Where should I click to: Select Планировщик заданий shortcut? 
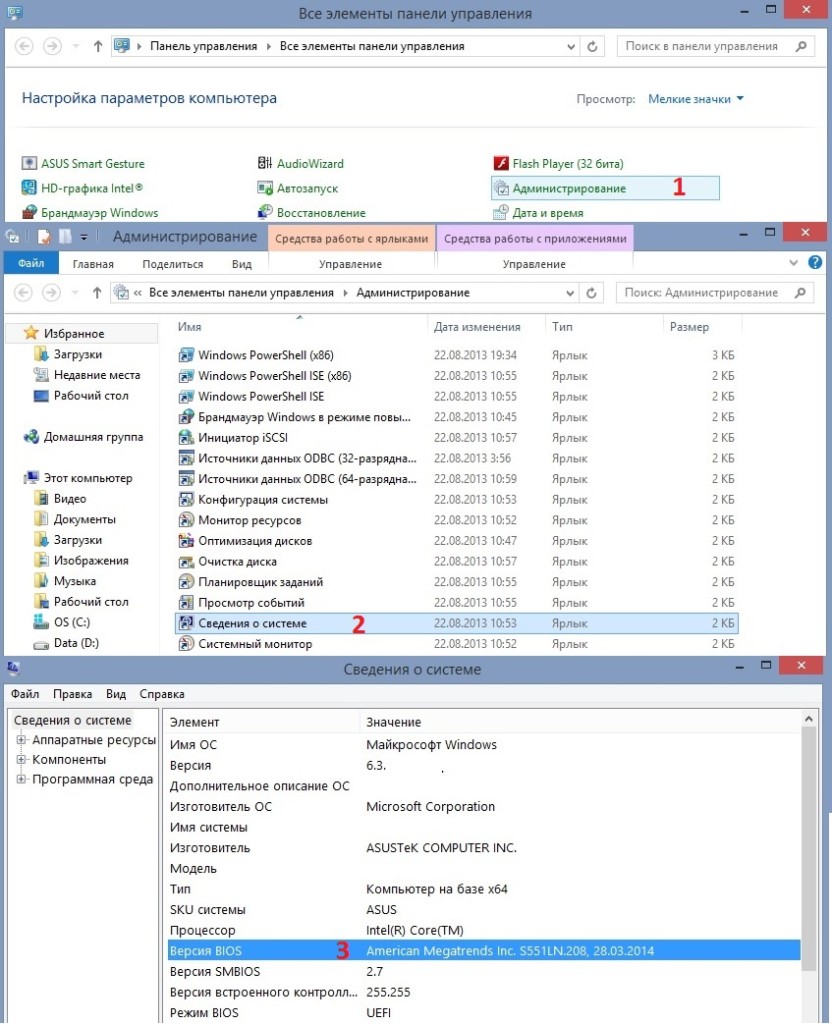click(251, 582)
